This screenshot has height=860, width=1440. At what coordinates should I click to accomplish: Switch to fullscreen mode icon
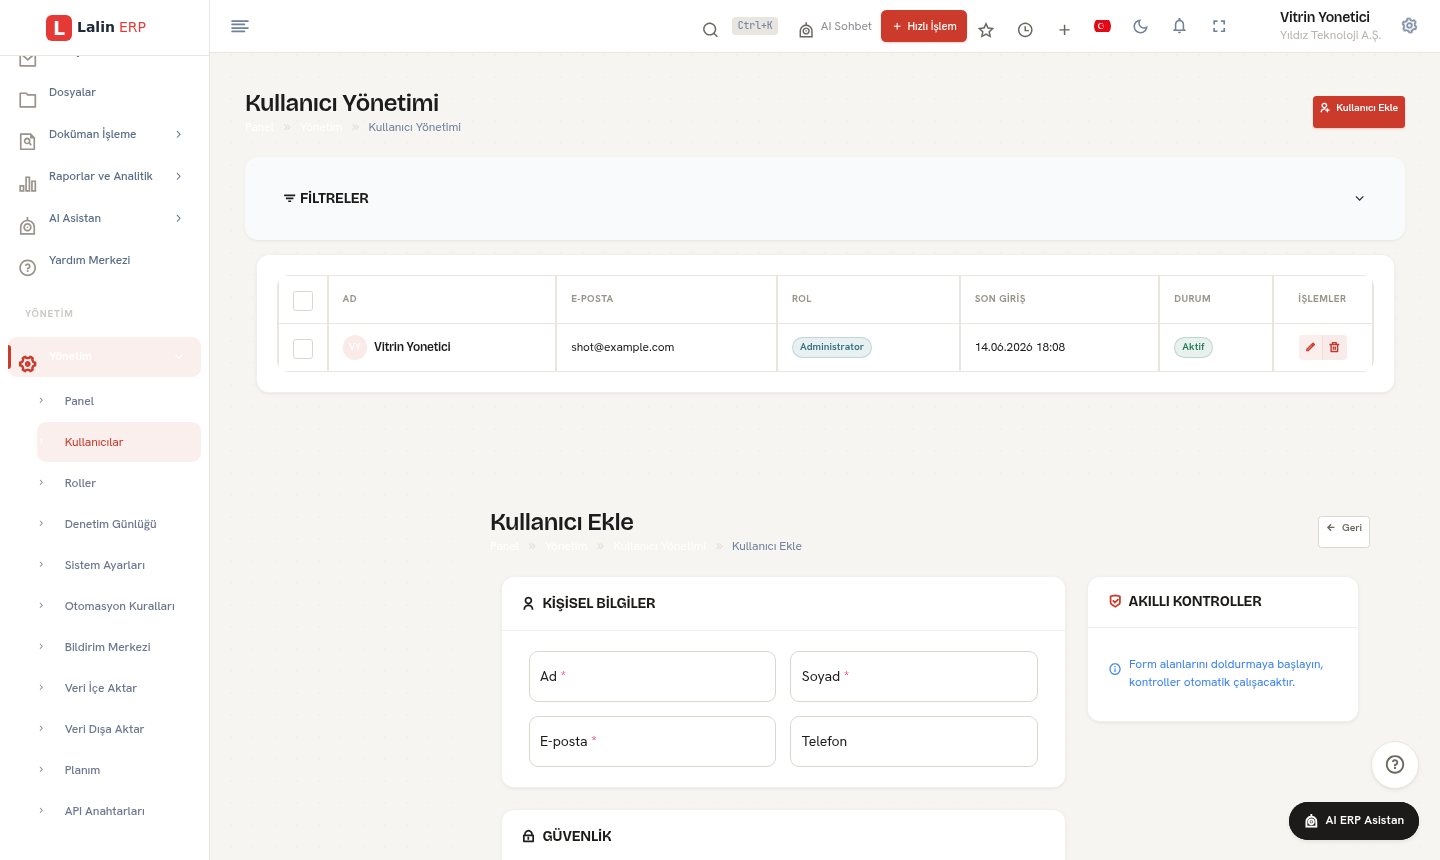1219,26
